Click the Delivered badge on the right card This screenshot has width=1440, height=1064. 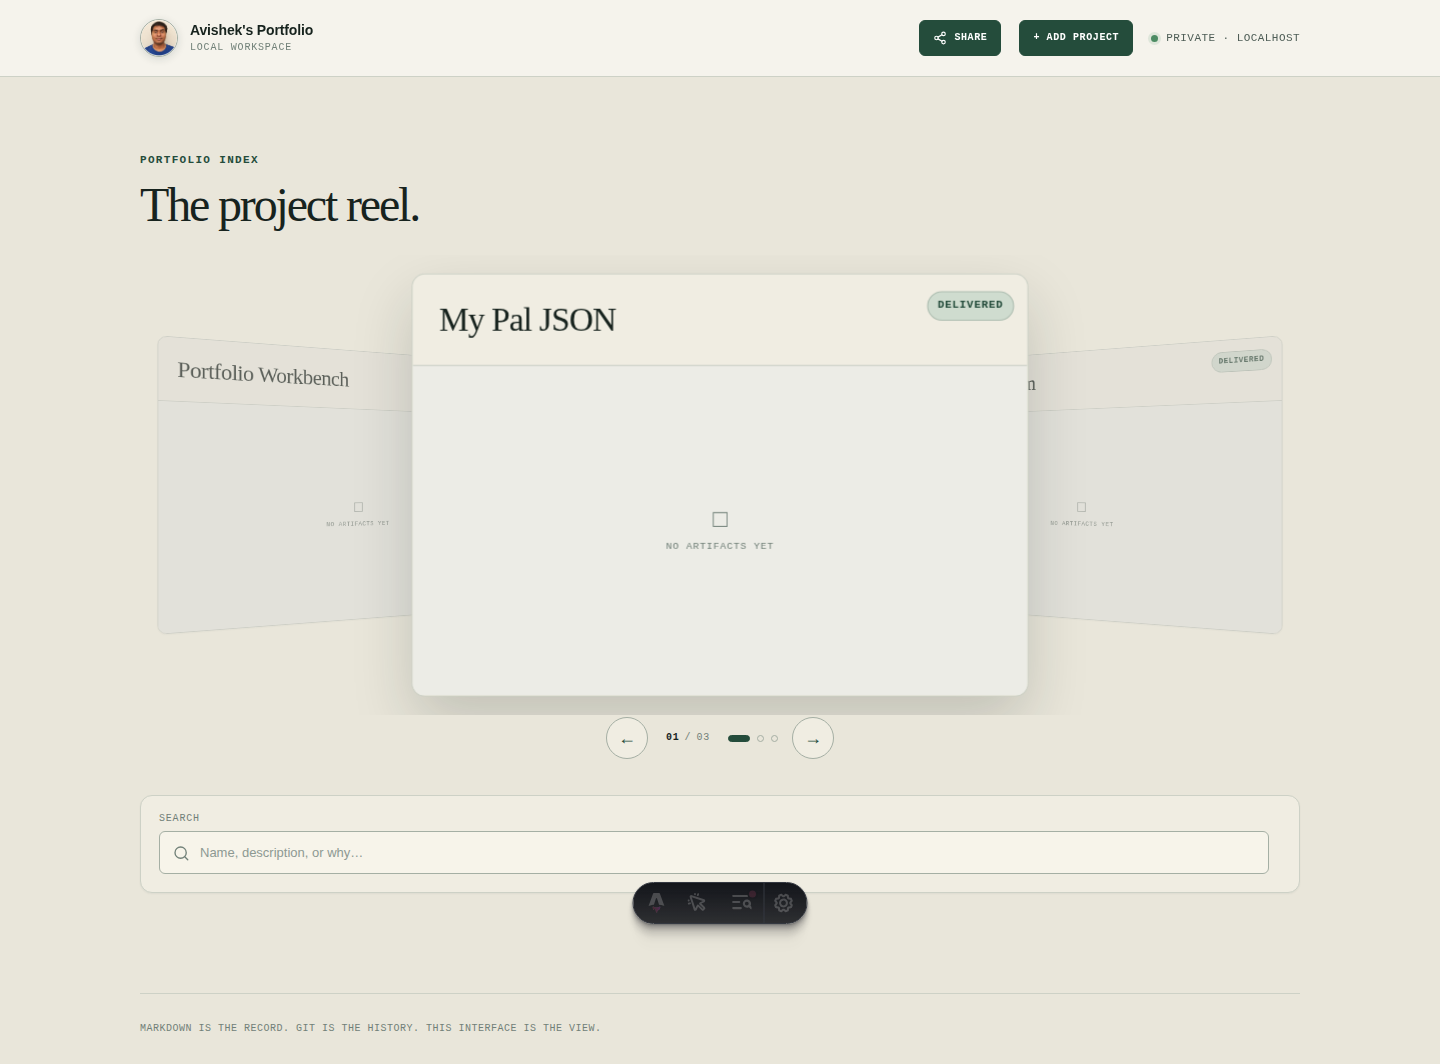click(1241, 360)
